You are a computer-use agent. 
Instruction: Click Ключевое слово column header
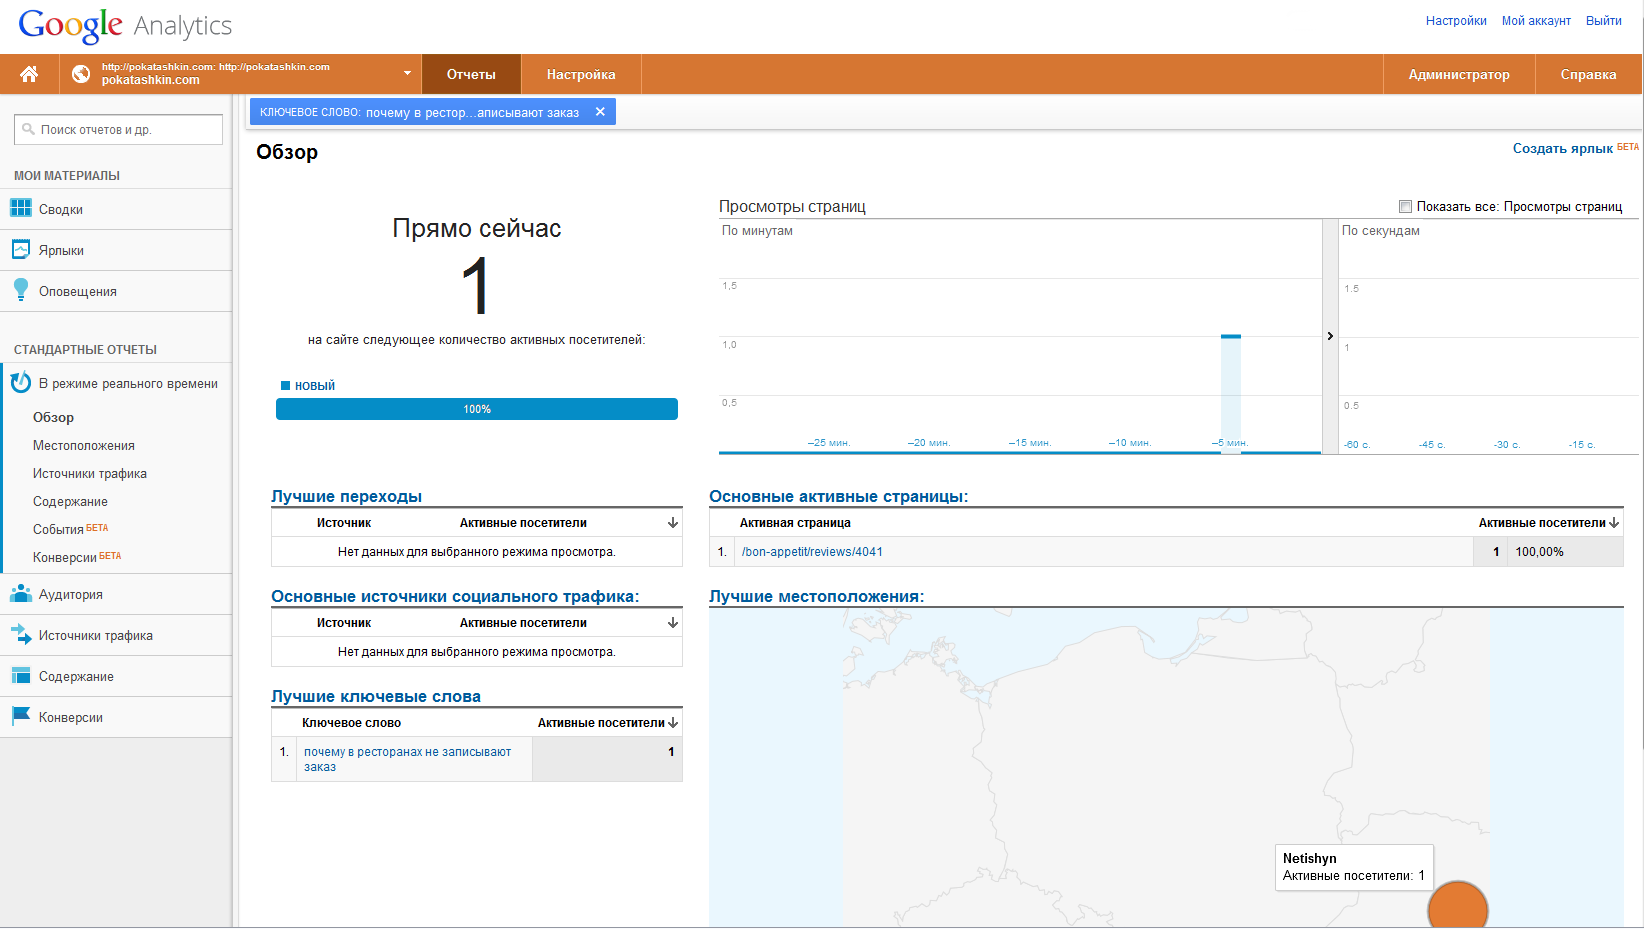click(x=351, y=723)
